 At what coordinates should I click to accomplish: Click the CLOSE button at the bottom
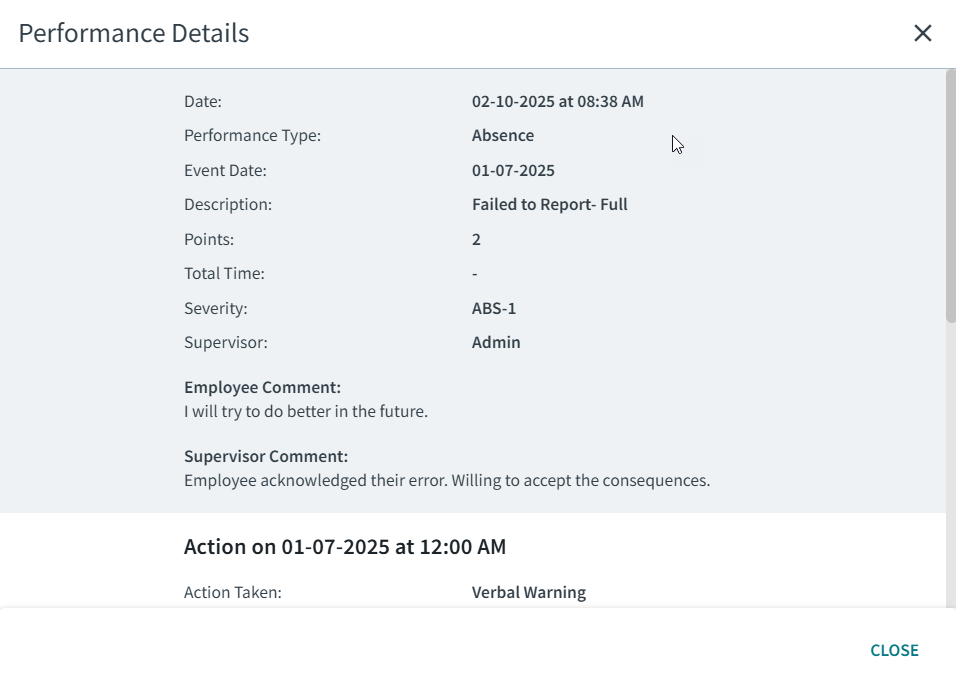pos(894,650)
